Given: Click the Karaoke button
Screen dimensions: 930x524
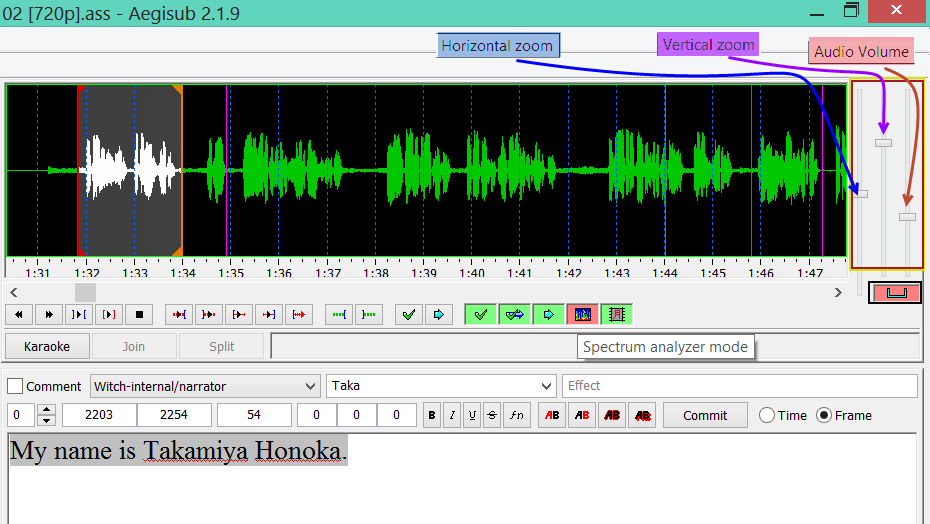Looking at the screenshot, I should pos(47,347).
